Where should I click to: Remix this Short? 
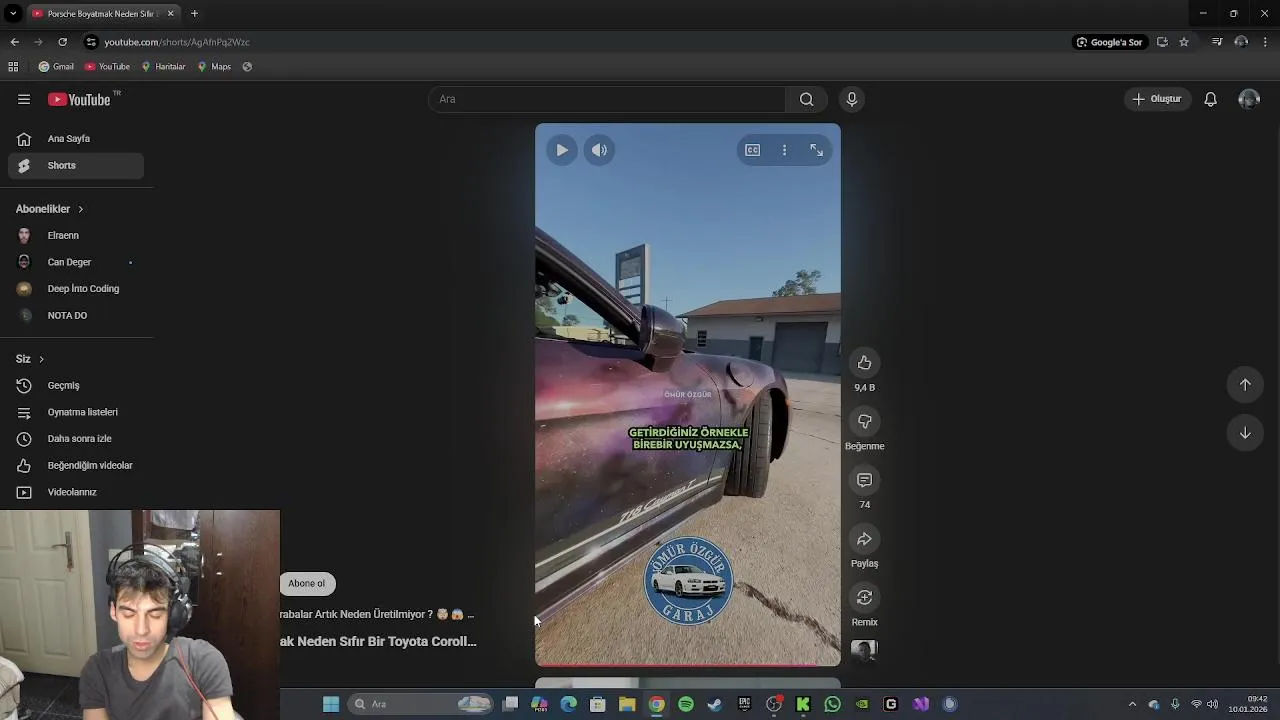tap(865, 597)
